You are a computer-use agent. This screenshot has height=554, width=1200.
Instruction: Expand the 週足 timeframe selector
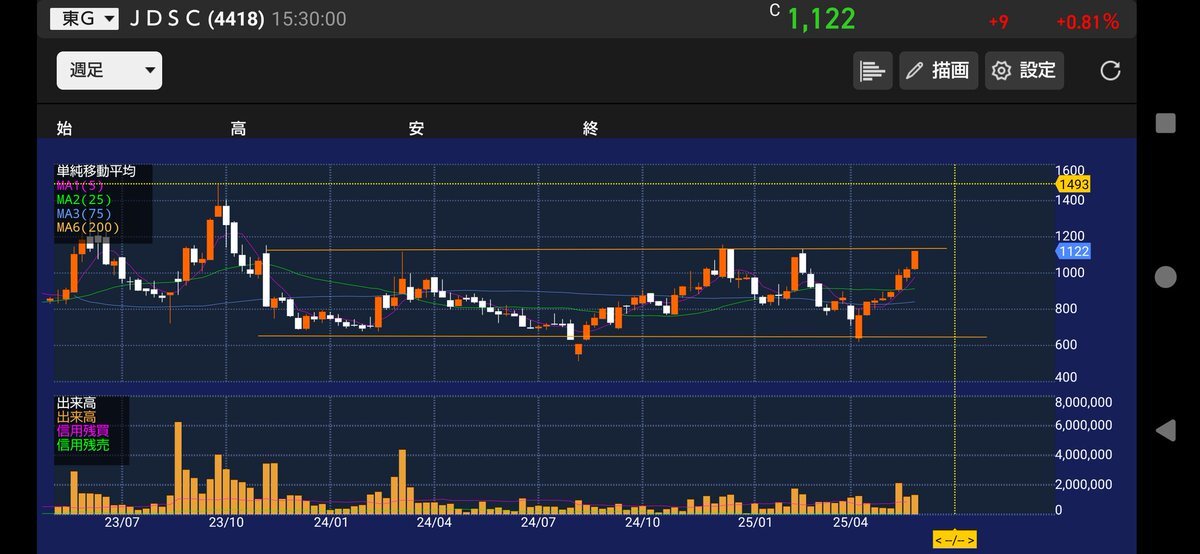109,71
